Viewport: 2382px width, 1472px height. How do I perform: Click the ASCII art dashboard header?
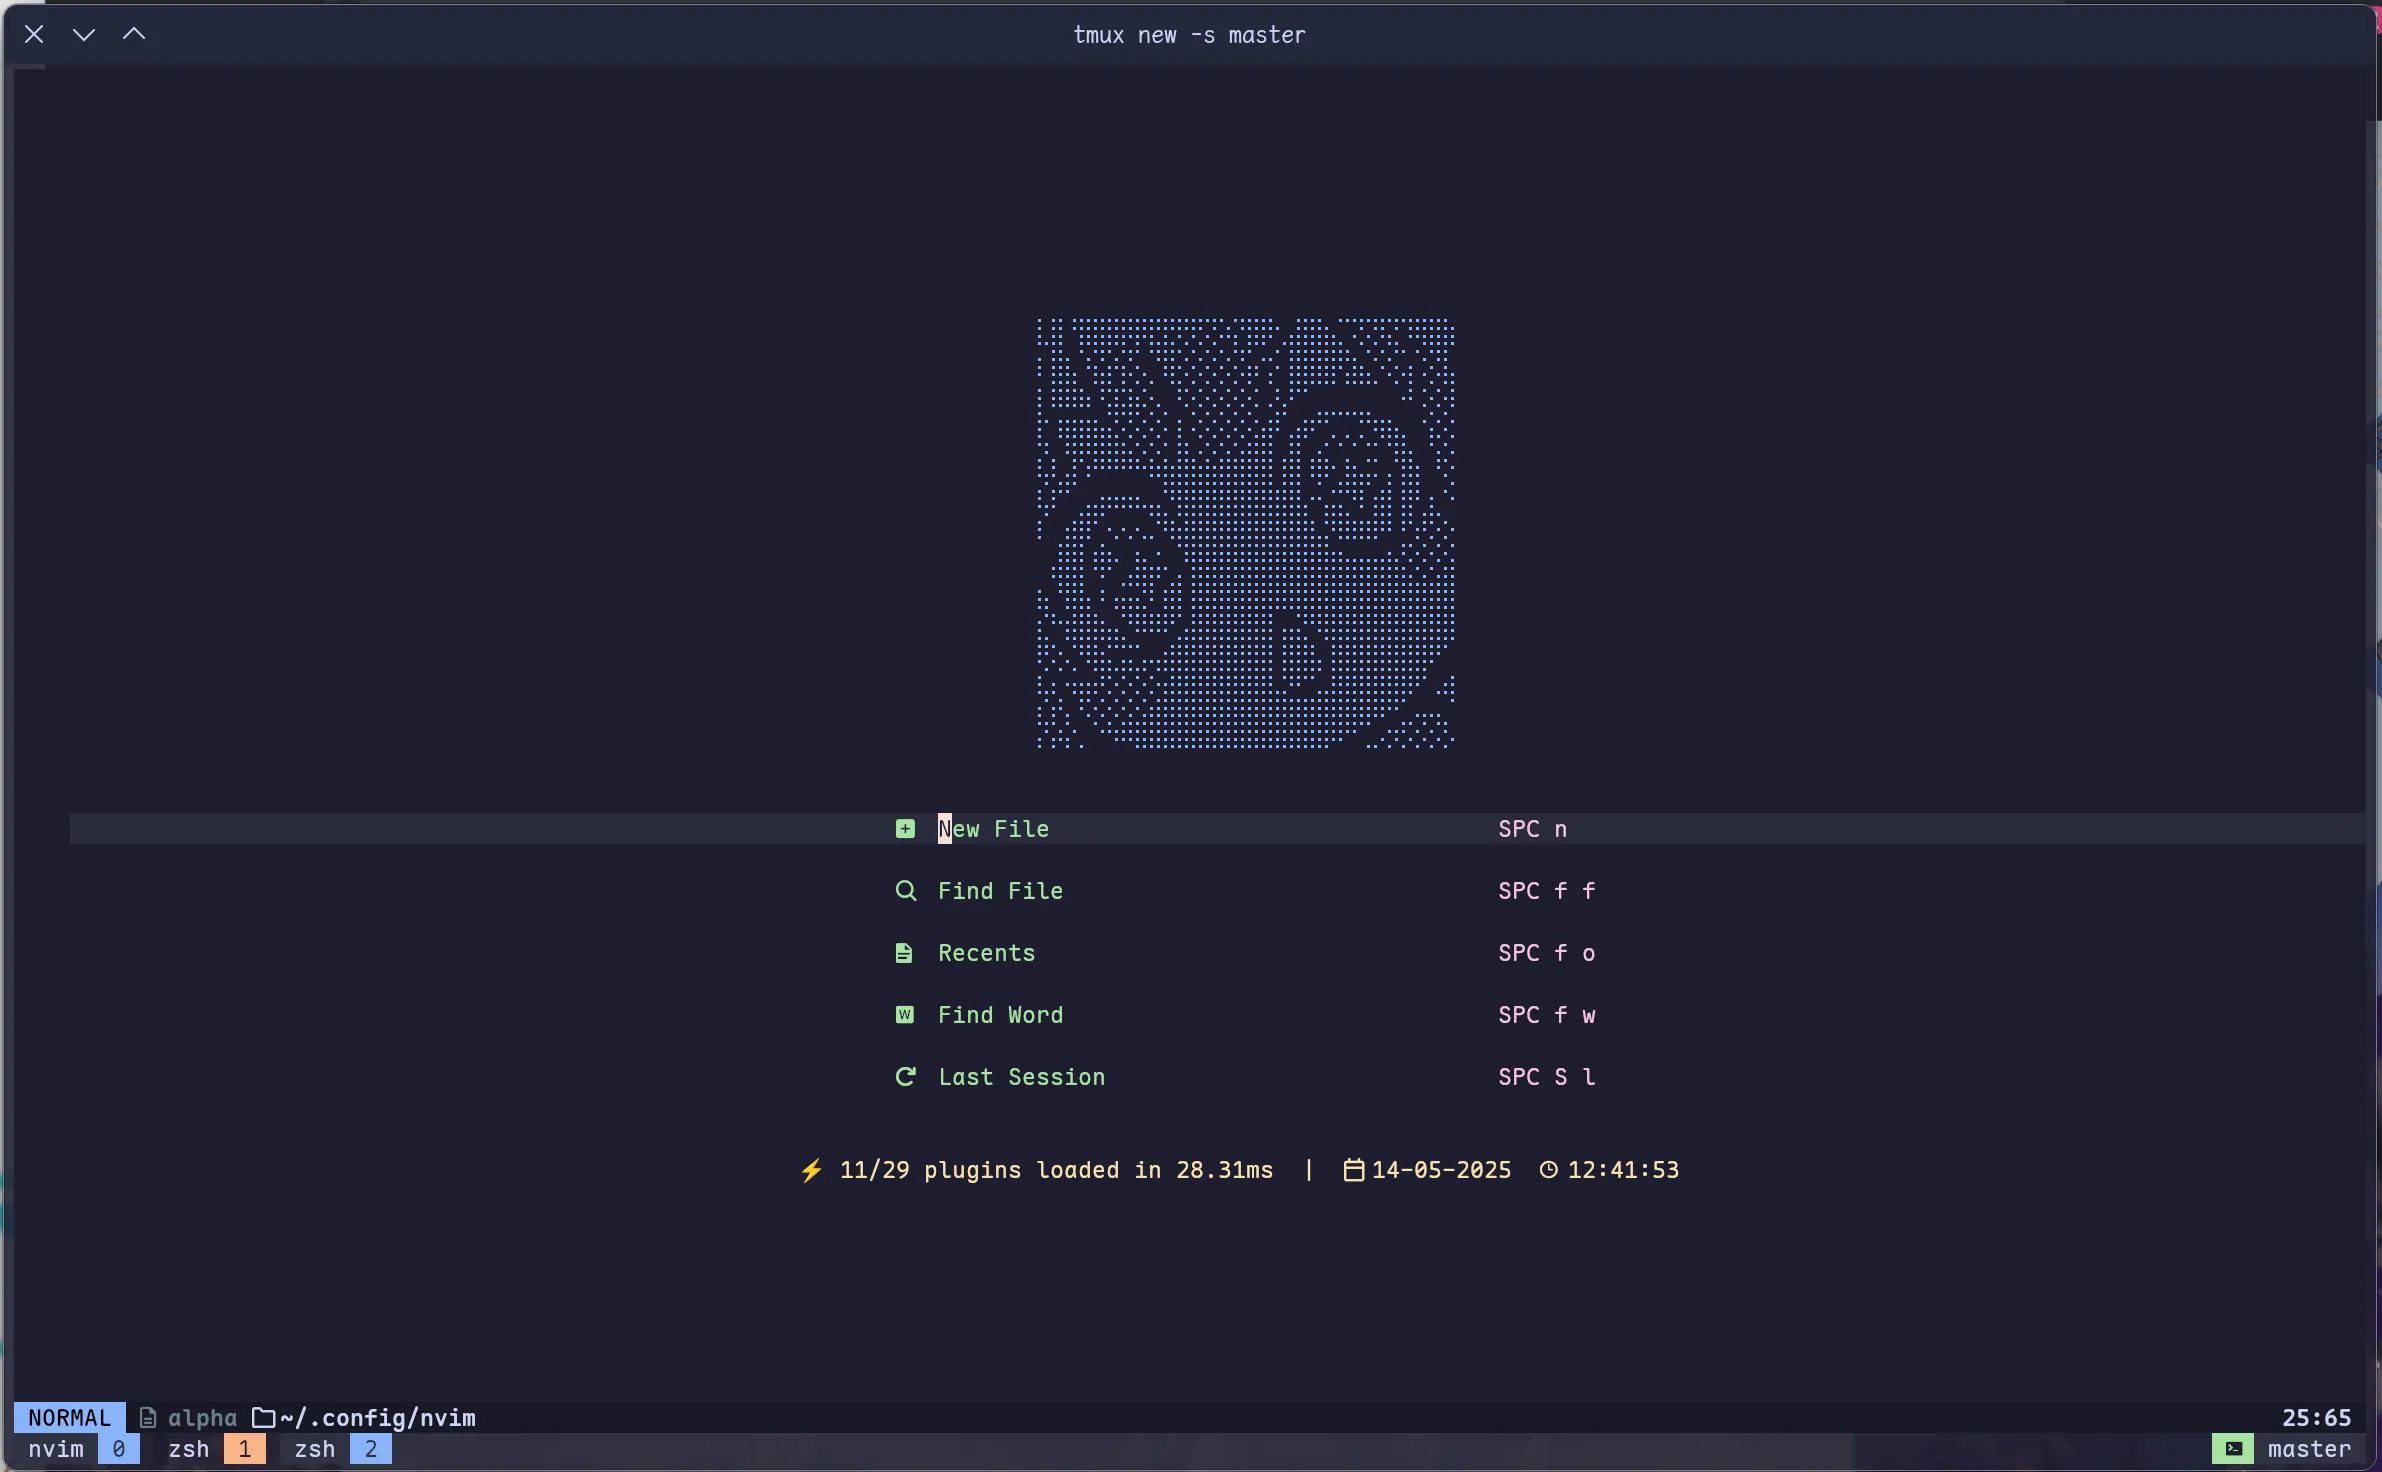(1245, 533)
